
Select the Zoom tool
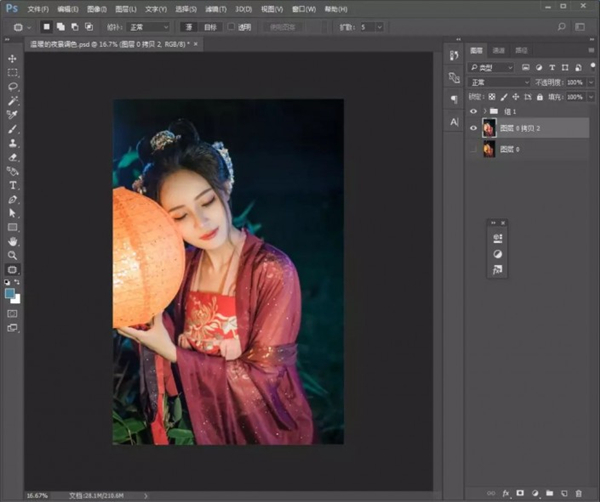point(13,255)
